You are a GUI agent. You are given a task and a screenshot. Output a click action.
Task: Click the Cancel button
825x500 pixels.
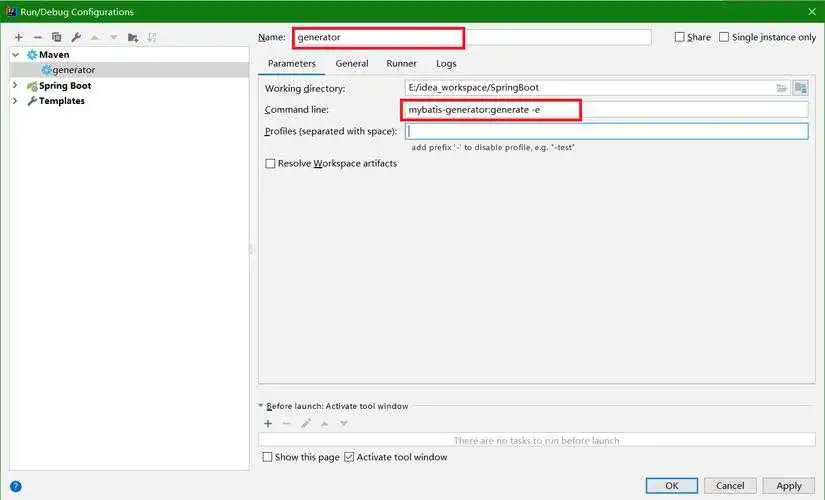tap(730, 485)
